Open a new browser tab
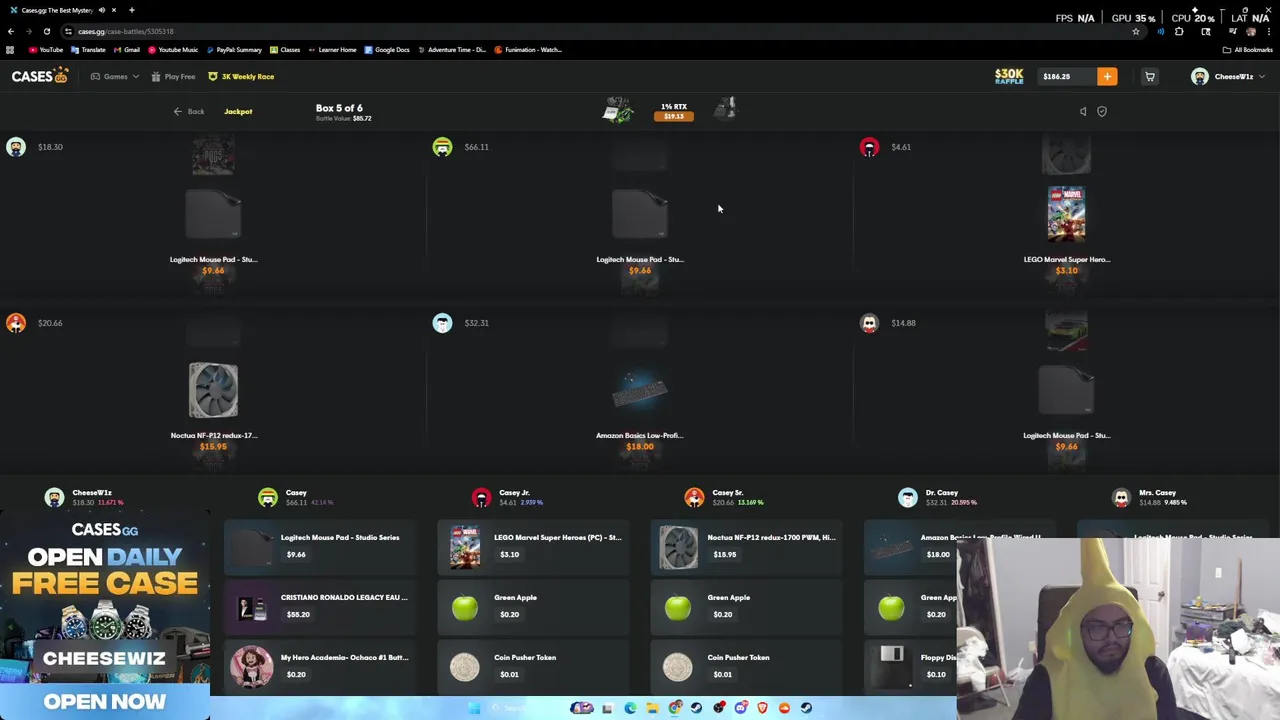1280x720 pixels. tap(131, 10)
